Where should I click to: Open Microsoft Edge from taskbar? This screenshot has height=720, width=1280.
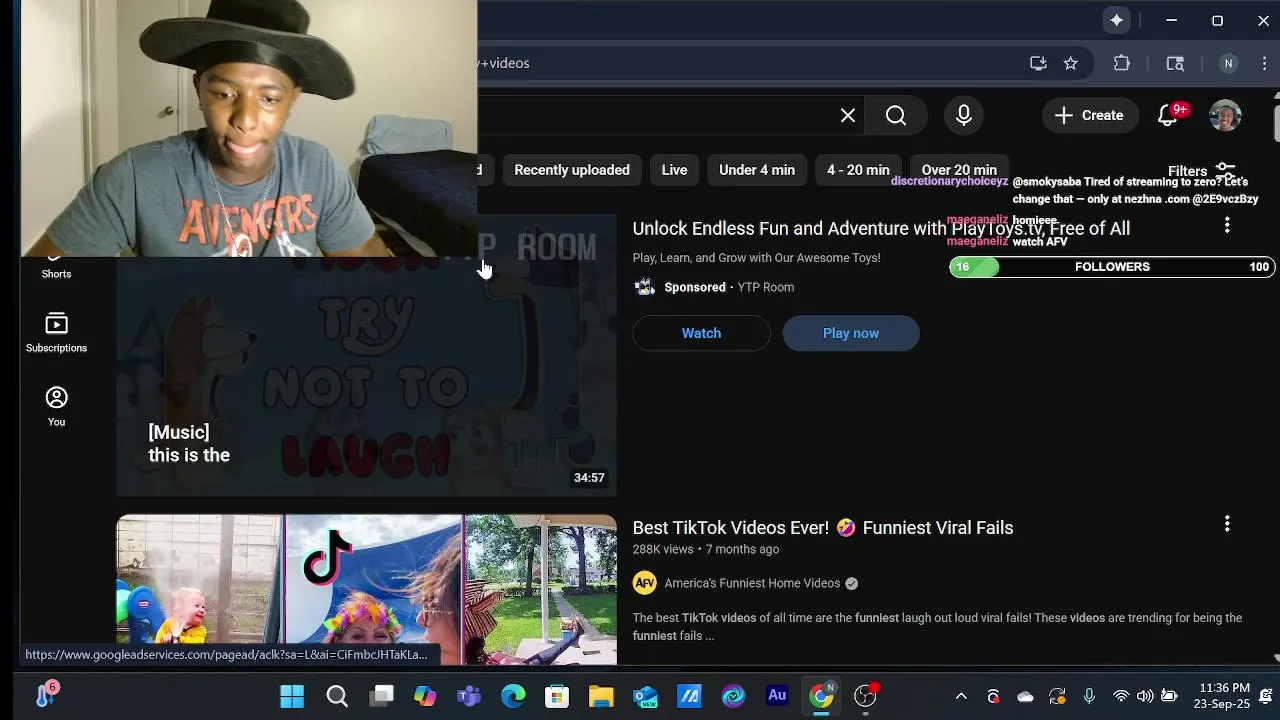click(513, 696)
